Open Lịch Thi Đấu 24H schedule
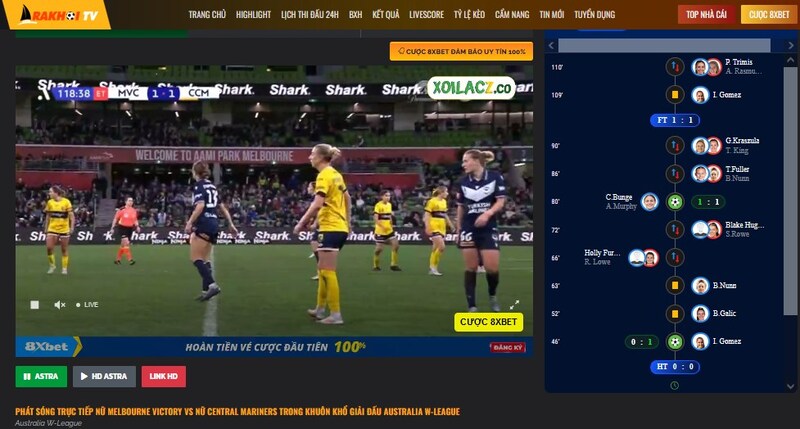Screen dimensions: 800x429 click(310, 15)
